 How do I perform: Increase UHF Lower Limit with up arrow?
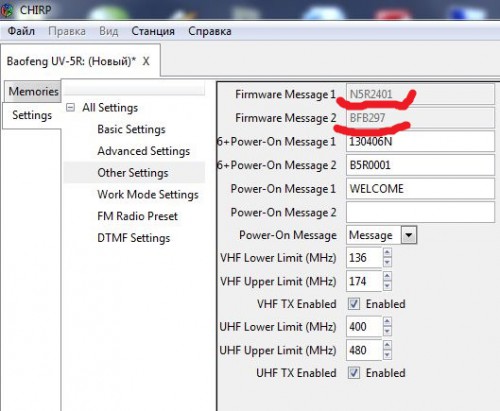click(387, 322)
